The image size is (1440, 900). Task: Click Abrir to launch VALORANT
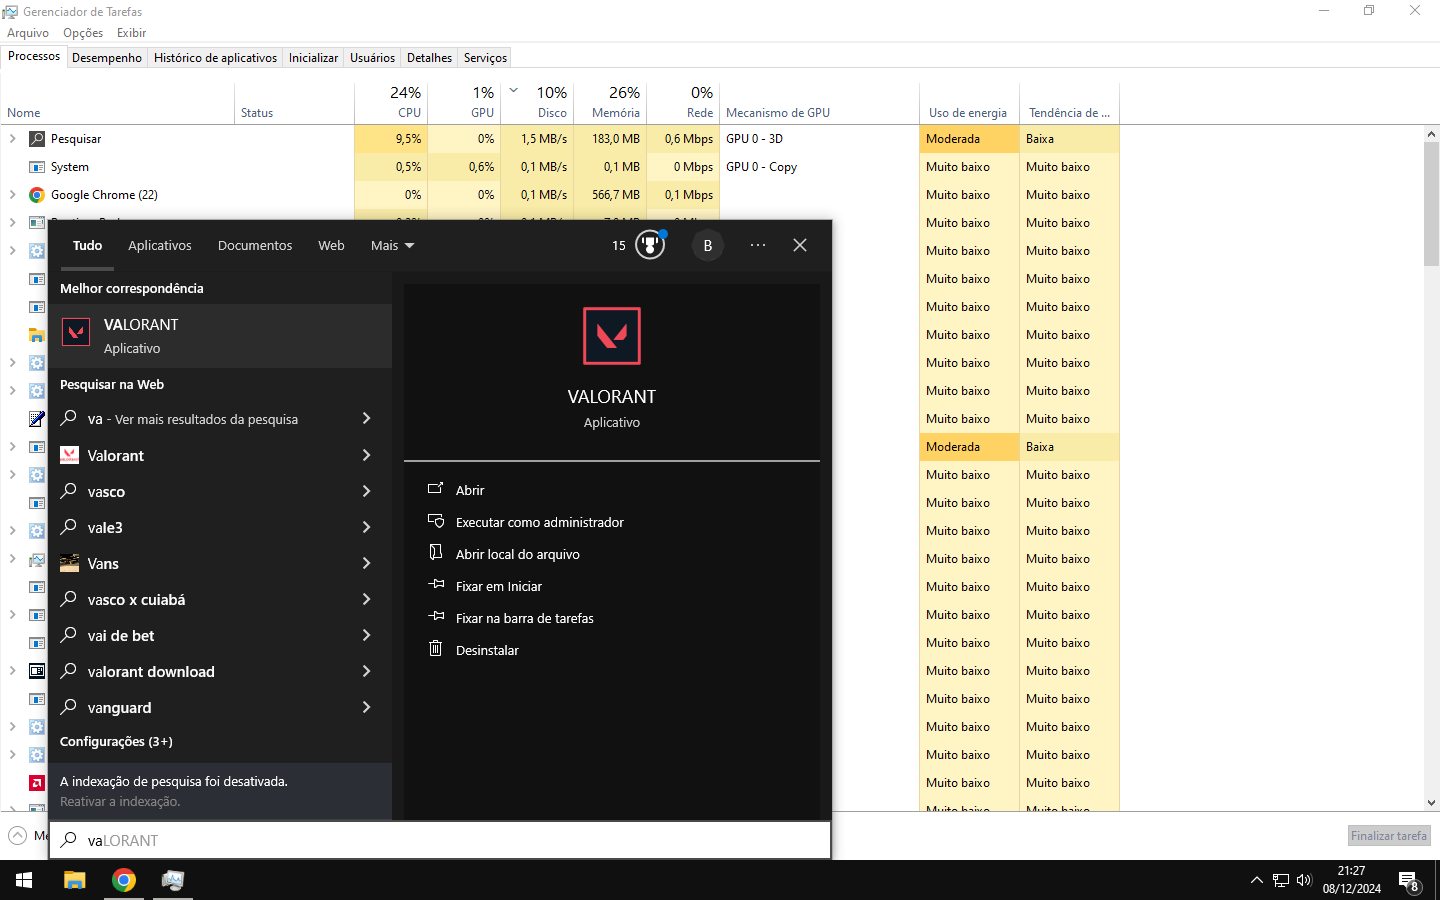click(612, 490)
